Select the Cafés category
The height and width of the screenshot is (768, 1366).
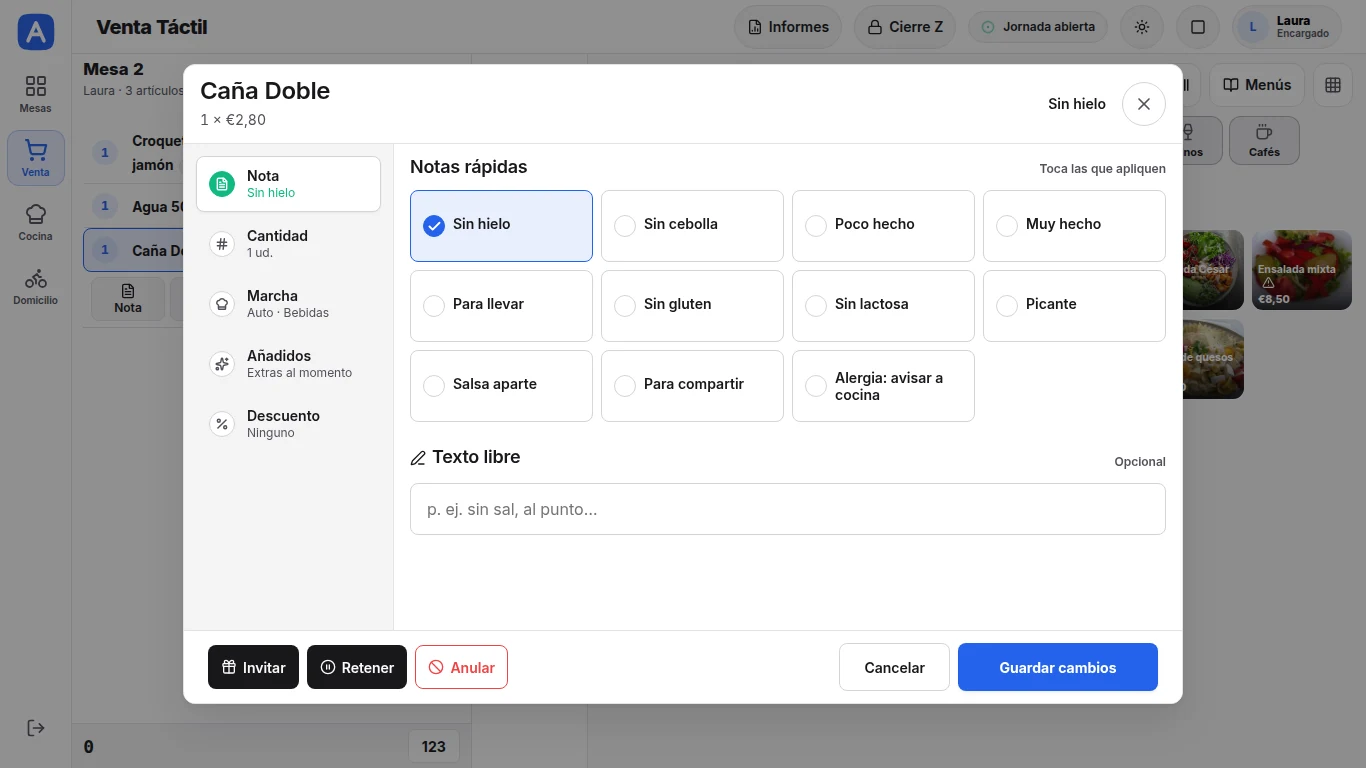click(1264, 141)
